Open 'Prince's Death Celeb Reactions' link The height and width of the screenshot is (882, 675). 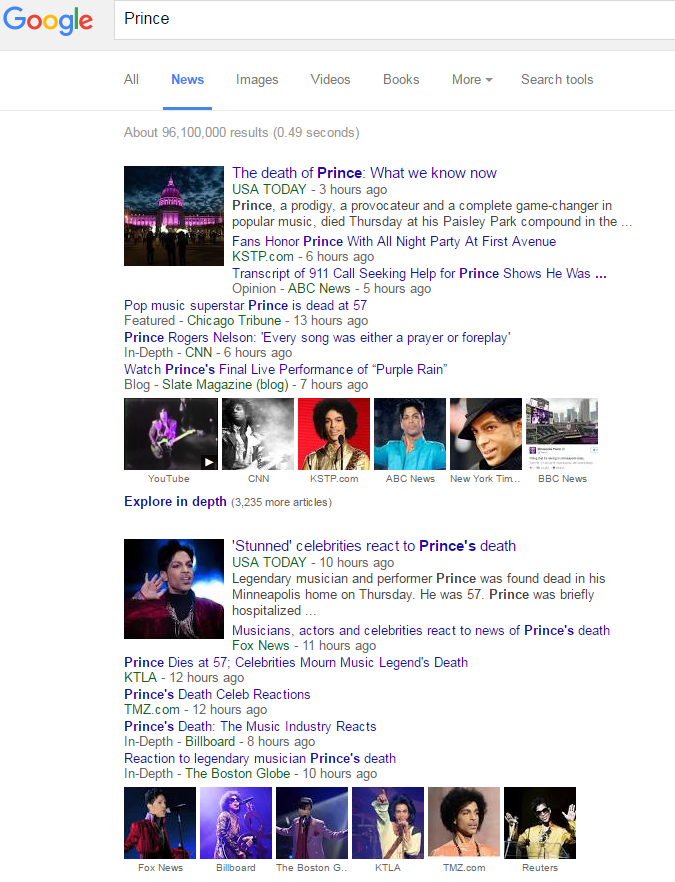pos(217,694)
